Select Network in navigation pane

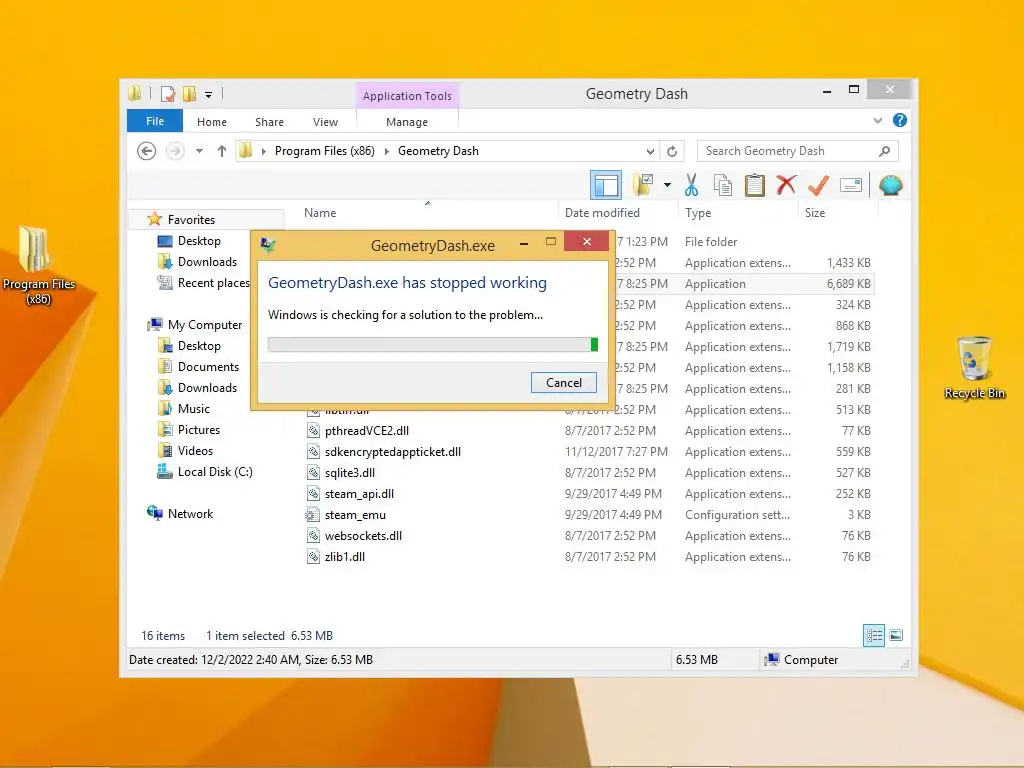tap(190, 514)
